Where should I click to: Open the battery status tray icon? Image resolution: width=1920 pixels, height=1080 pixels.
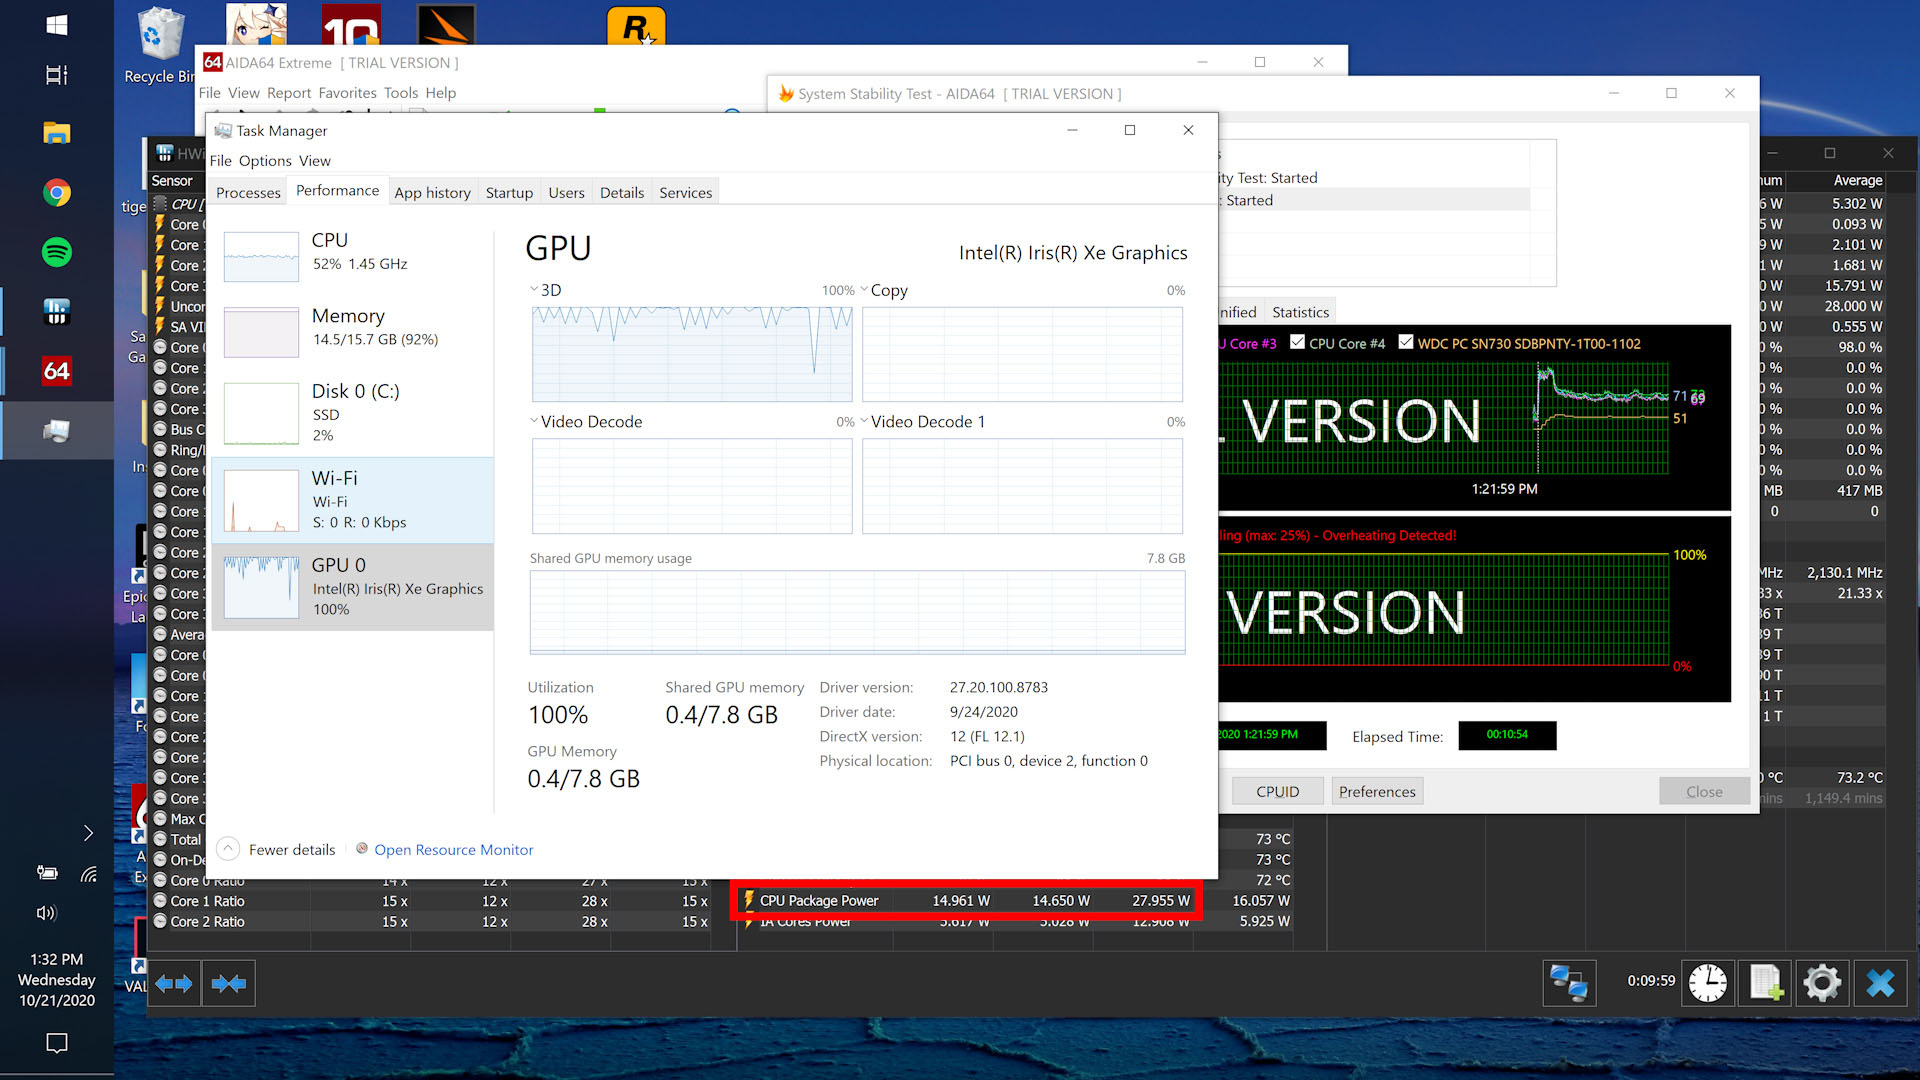[46, 873]
